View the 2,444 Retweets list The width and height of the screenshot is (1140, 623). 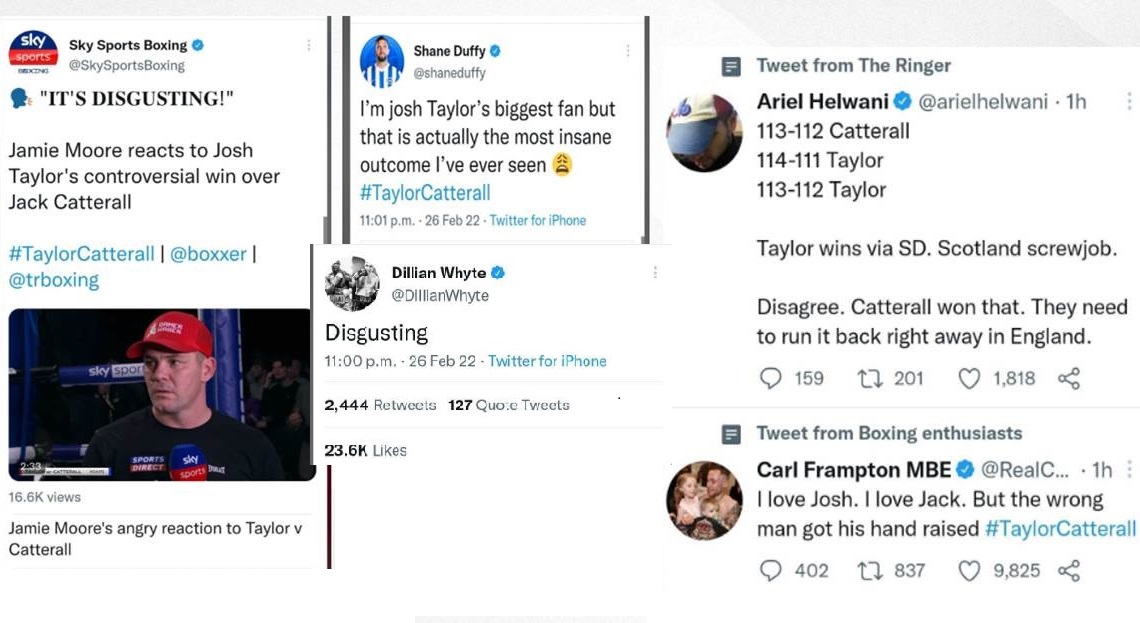[x=381, y=405]
